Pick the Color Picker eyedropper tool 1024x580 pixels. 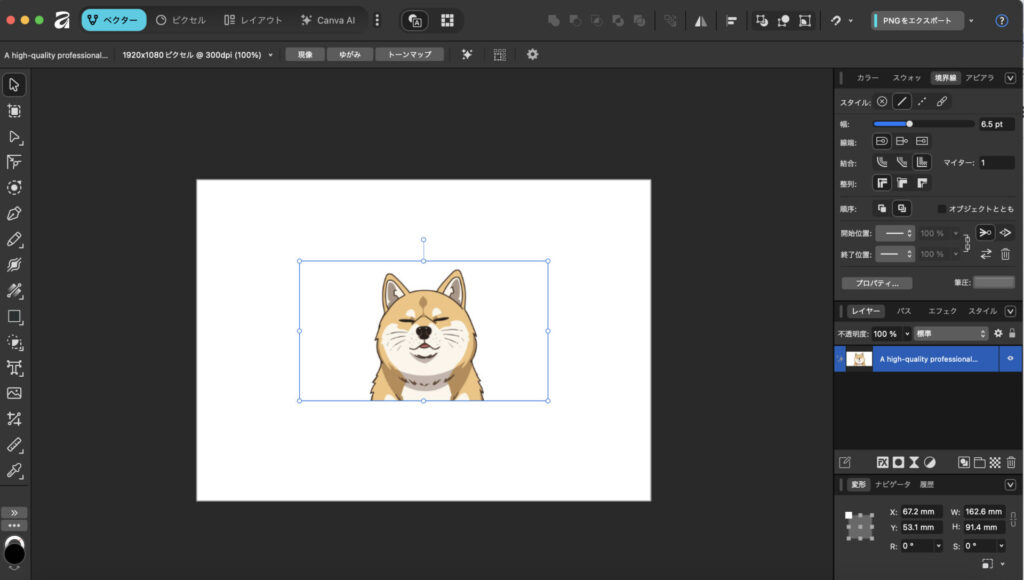(x=15, y=470)
